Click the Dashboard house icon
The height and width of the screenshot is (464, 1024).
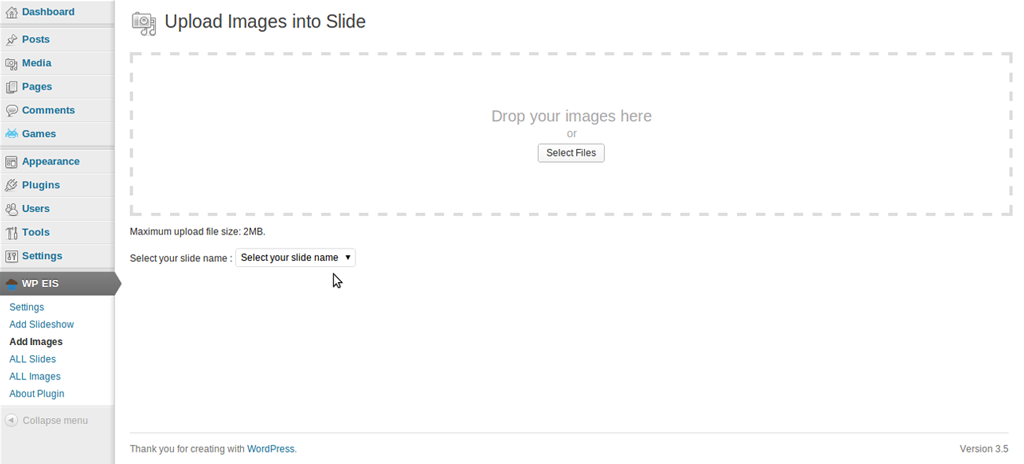click(11, 12)
